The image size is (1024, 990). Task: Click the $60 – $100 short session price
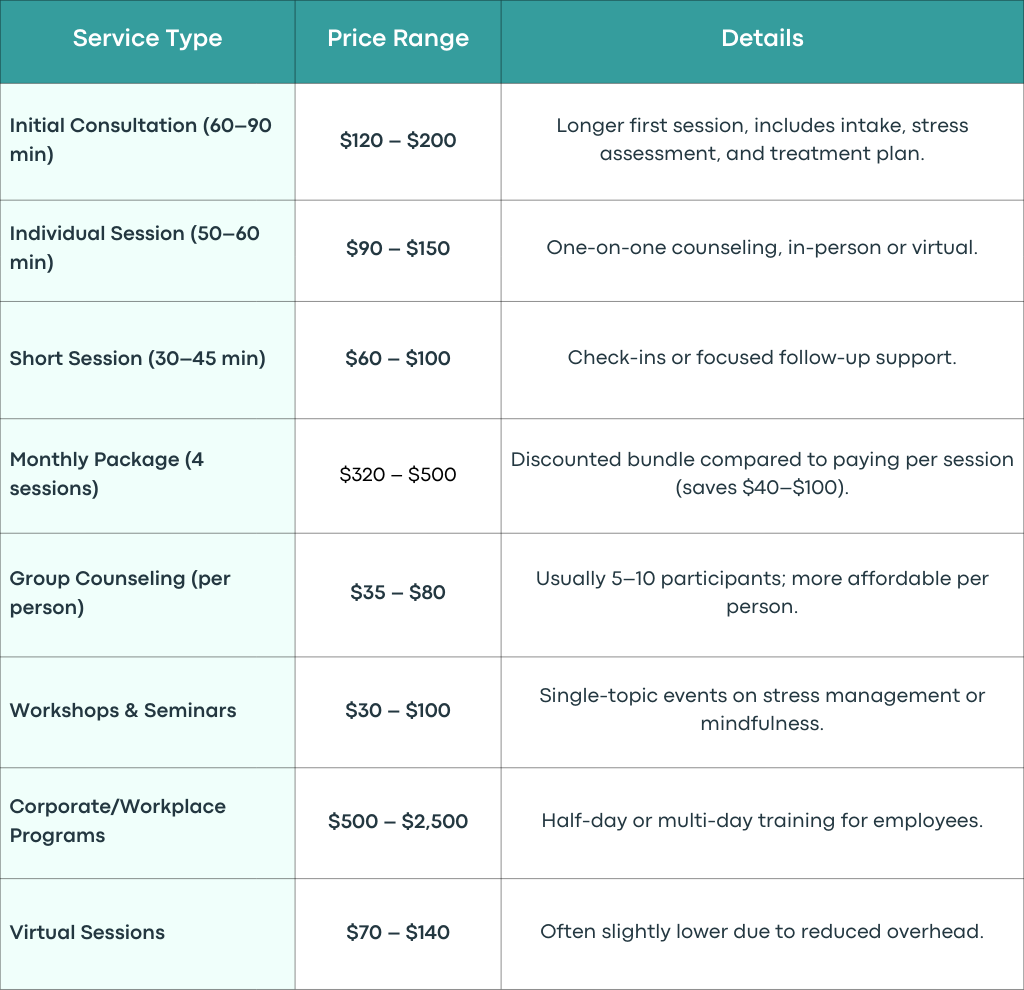click(x=398, y=359)
